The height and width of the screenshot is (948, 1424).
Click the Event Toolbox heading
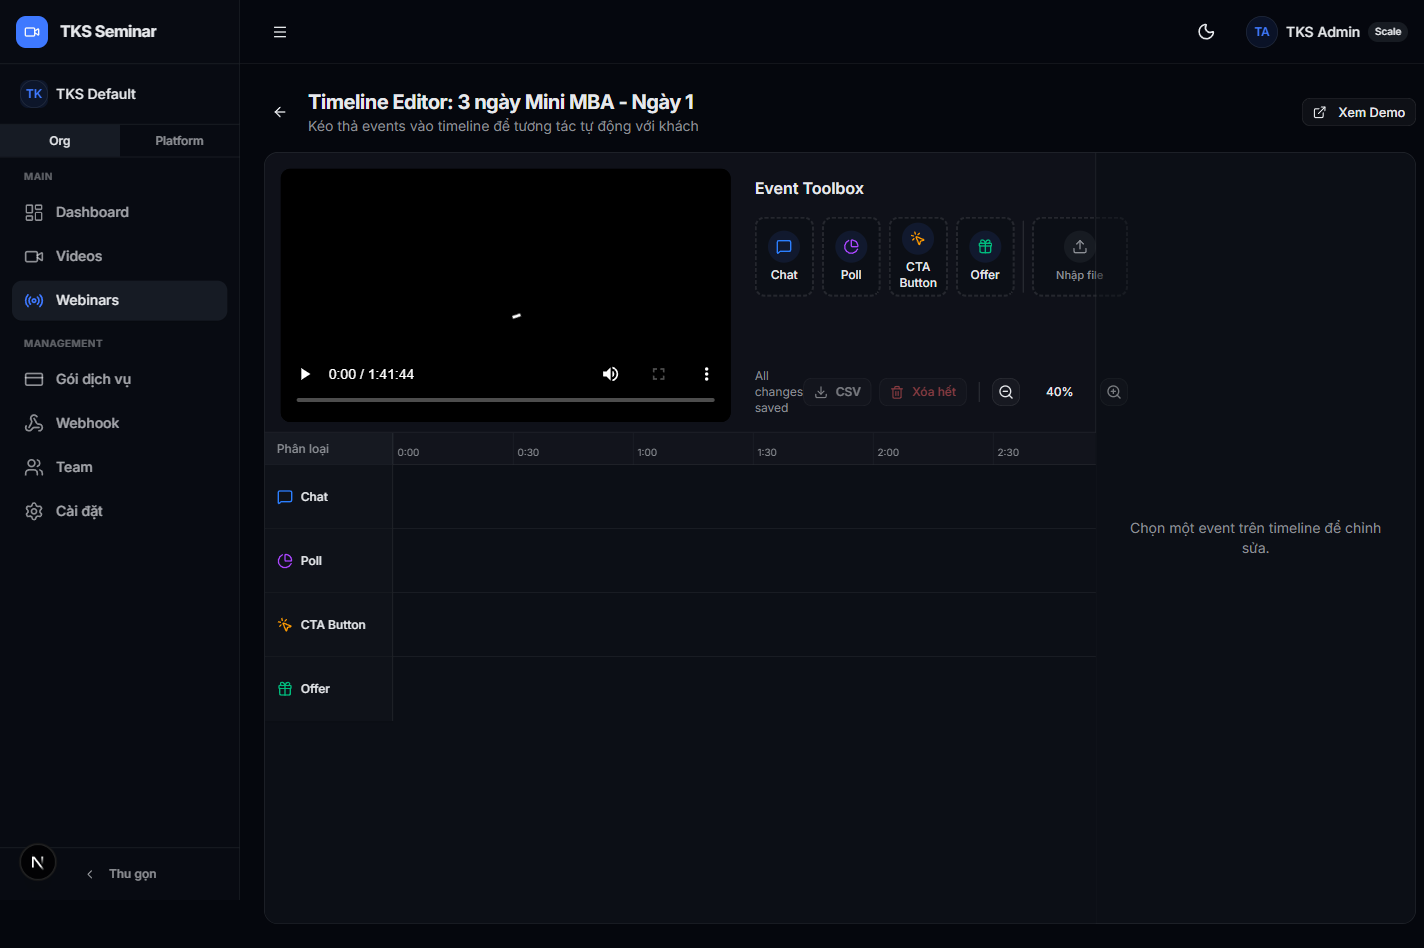point(809,188)
